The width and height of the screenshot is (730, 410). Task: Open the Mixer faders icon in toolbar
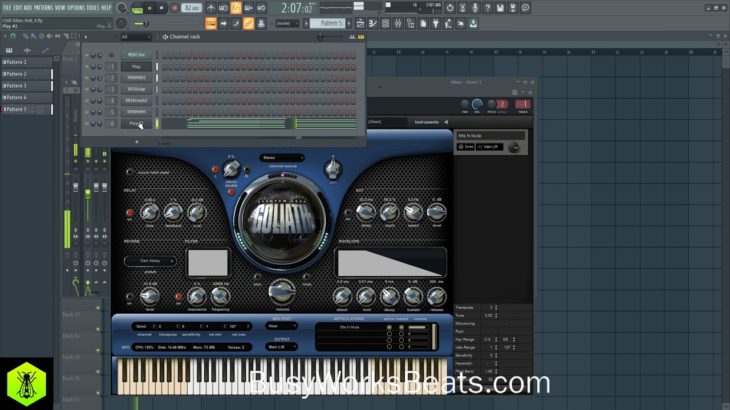(398, 23)
